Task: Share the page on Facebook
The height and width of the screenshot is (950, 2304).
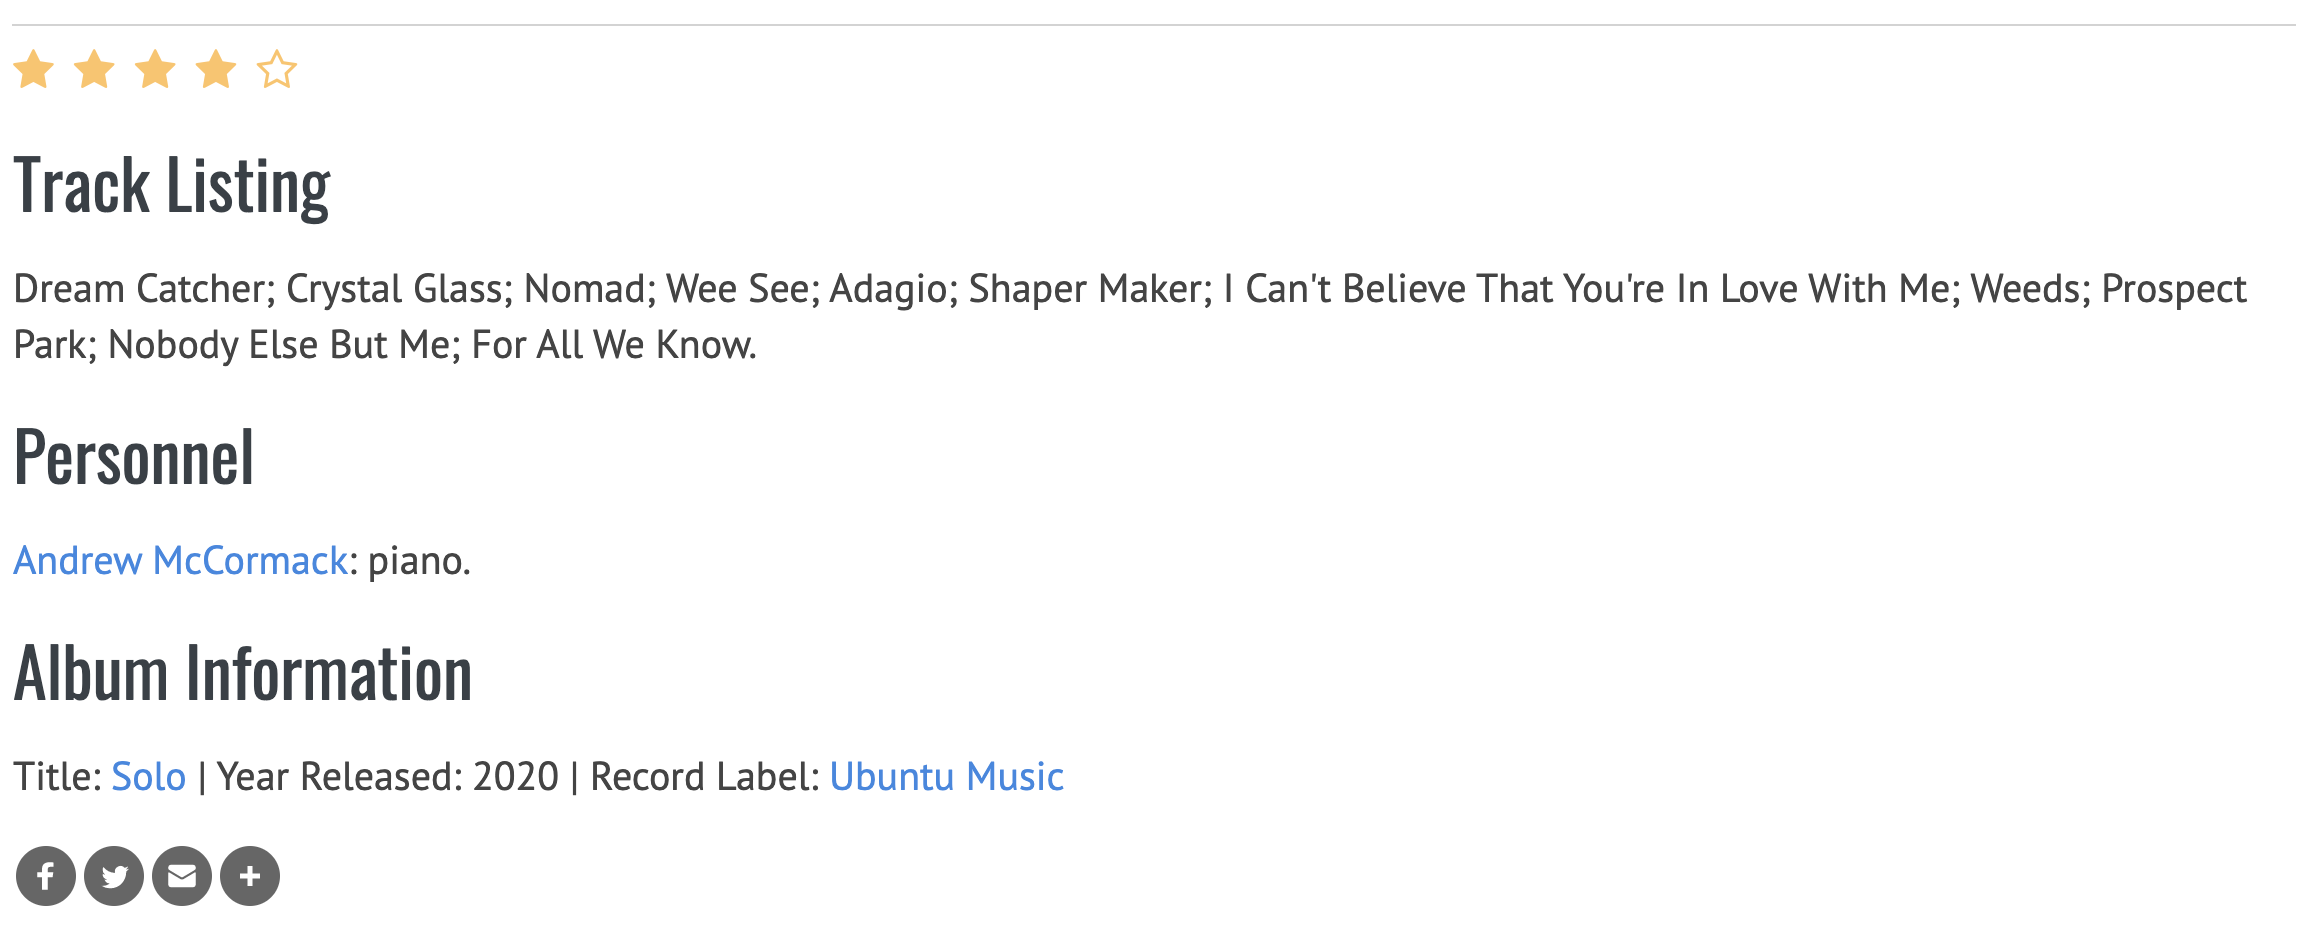Action: point(46,876)
